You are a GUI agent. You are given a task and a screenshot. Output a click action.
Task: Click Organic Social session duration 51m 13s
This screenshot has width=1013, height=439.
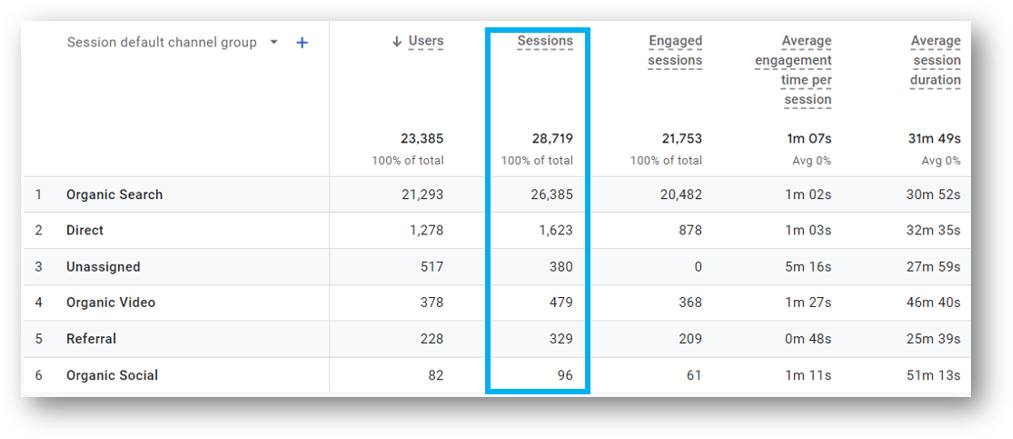tap(934, 376)
